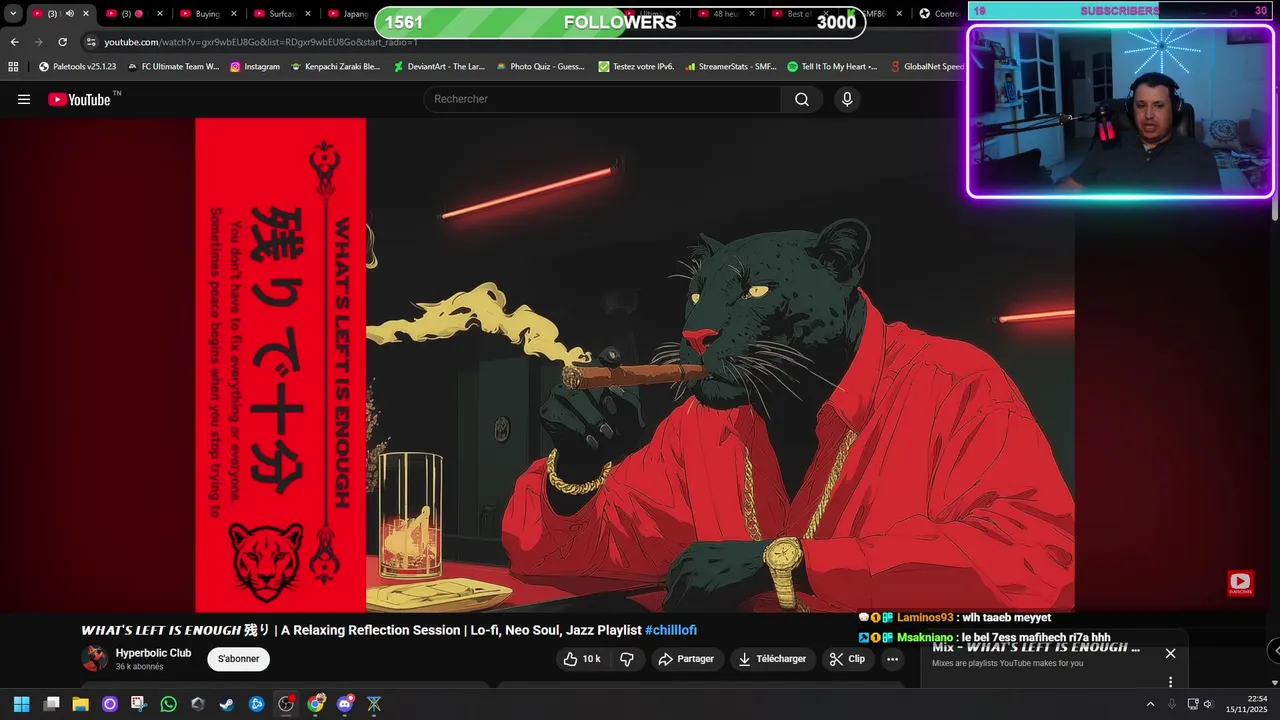Open FC Ultimate Team W... bookmark
This screenshot has height=720, width=1280.
[173, 67]
